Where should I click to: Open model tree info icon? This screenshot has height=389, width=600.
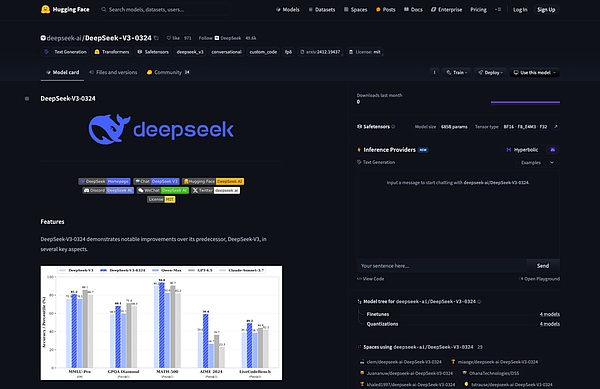tap(479, 302)
